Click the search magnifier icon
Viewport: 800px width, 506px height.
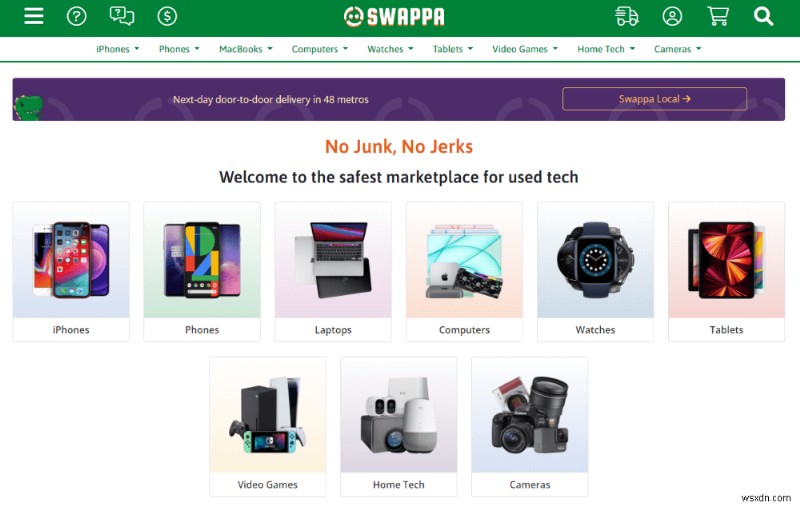pyautogui.click(x=763, y=16)
